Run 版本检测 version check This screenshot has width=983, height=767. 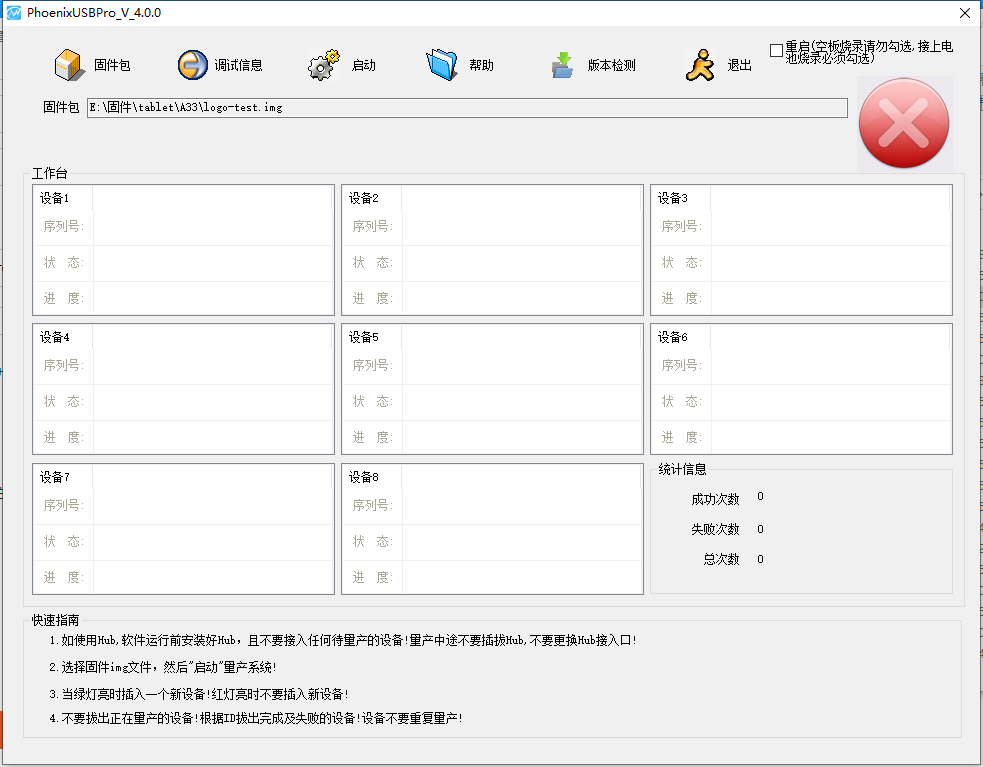point(564,62)
